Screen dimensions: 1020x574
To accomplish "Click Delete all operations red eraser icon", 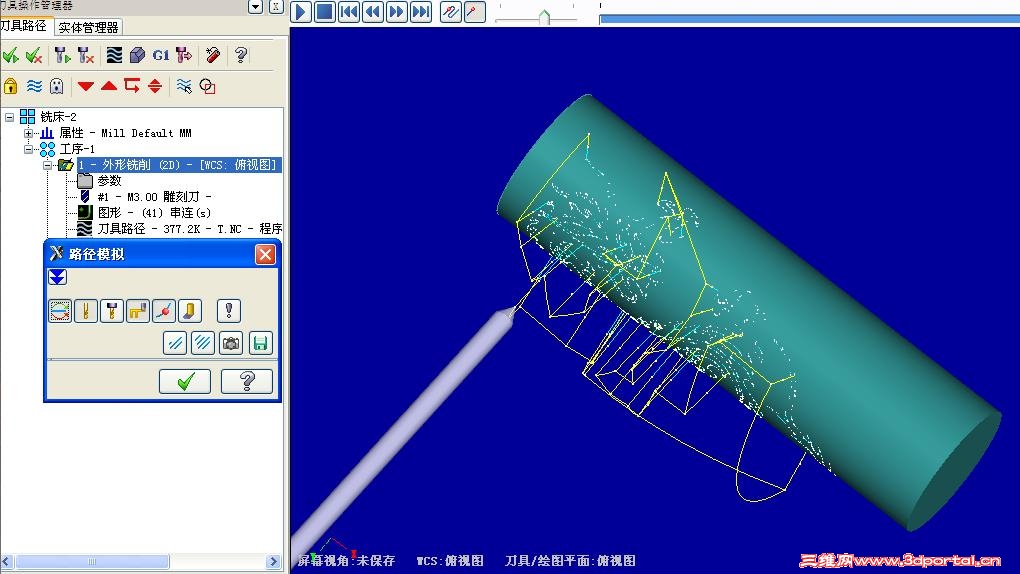I will click(213, 55).
